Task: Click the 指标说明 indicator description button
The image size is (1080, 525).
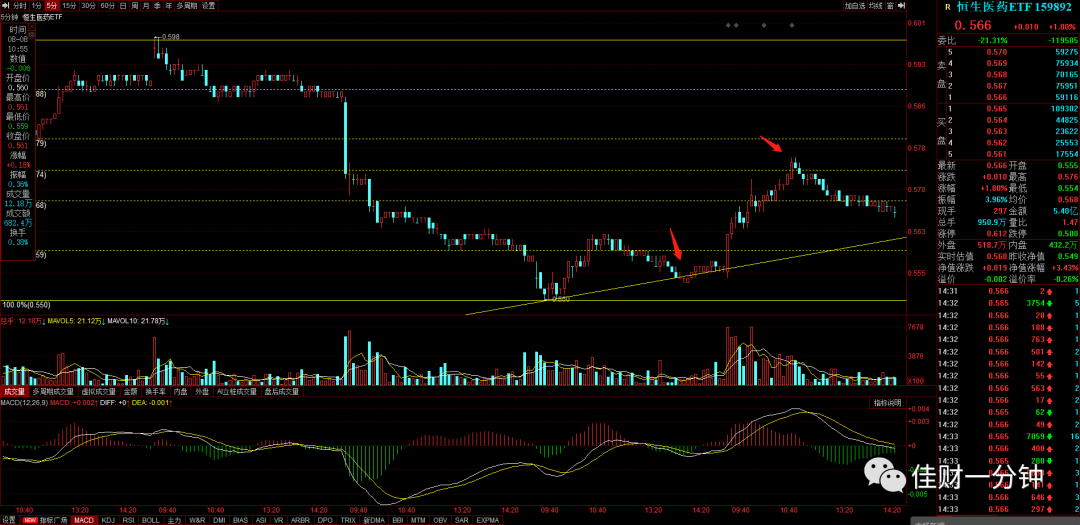Action: 887,402
